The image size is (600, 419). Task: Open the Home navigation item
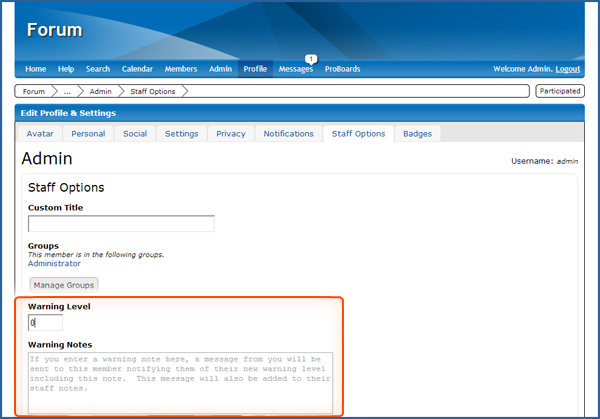36,69
